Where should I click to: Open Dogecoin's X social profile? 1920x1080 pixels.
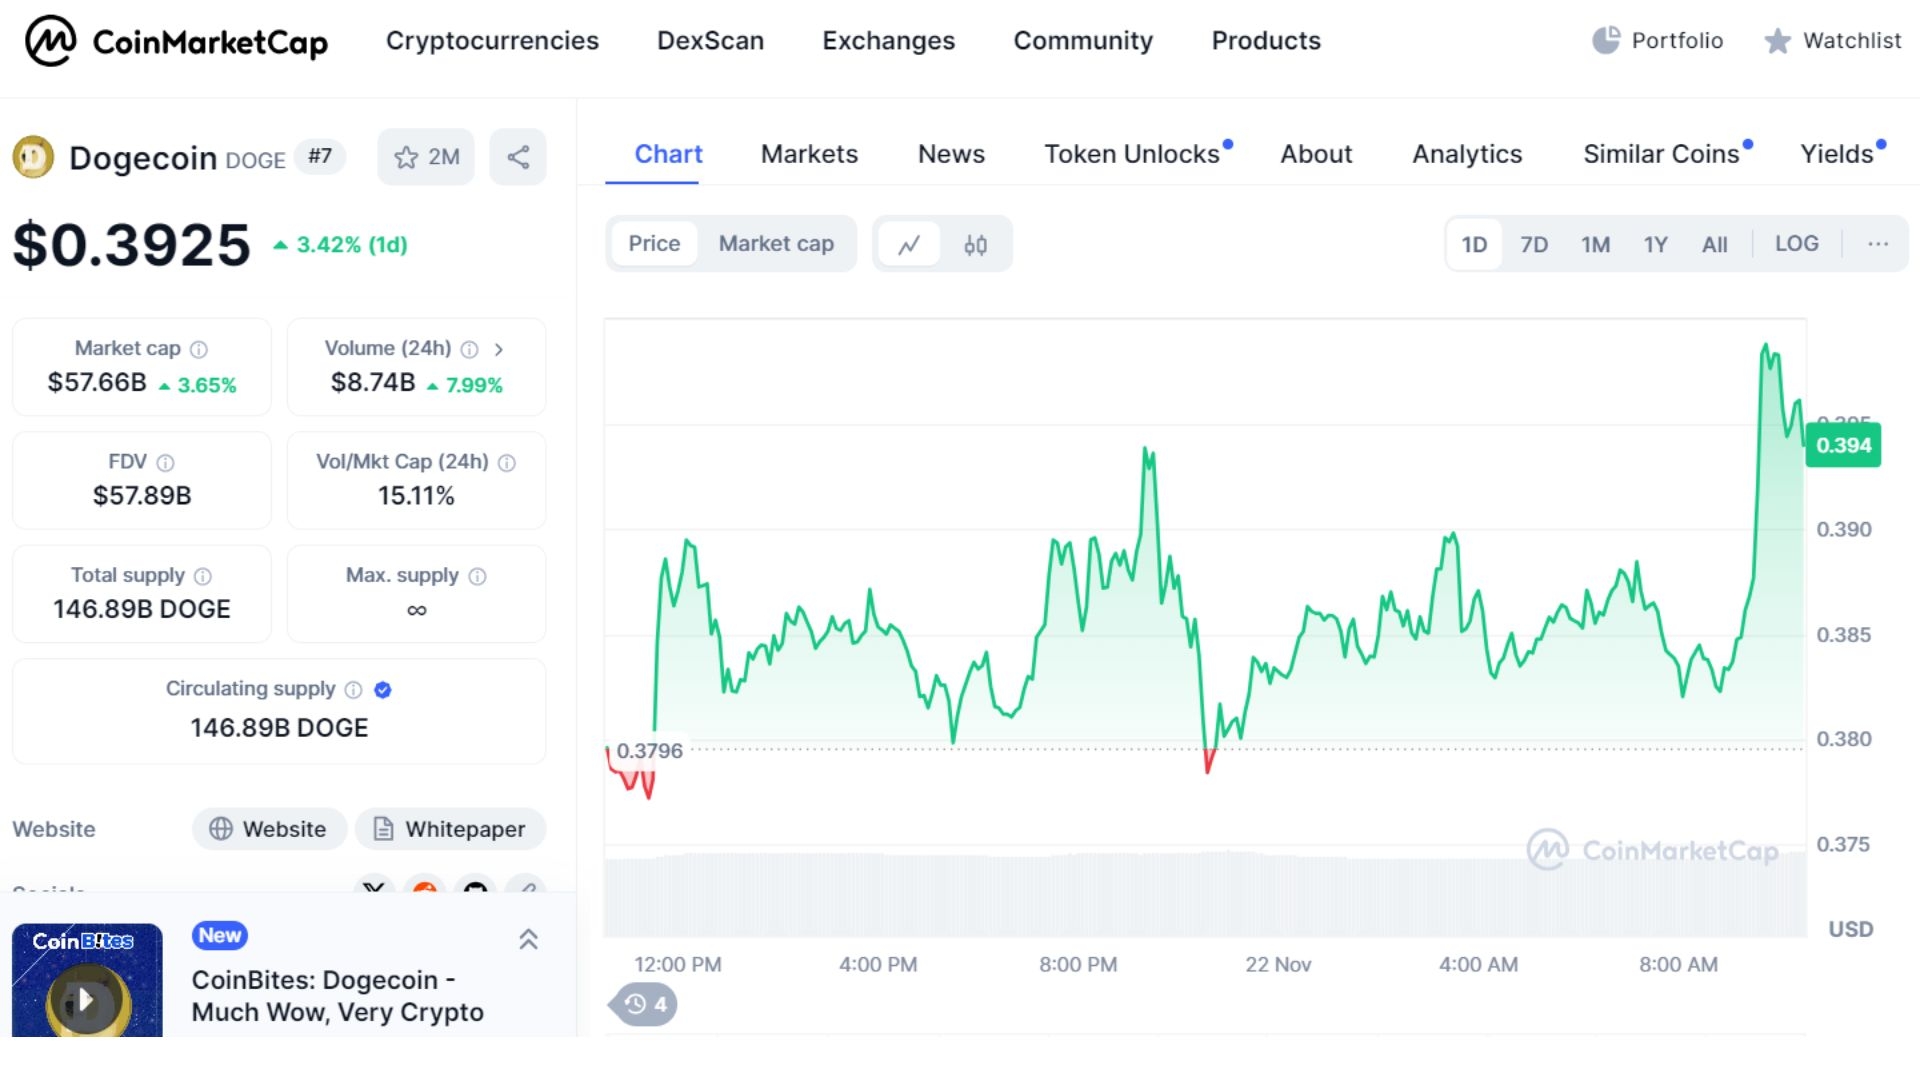373,891
